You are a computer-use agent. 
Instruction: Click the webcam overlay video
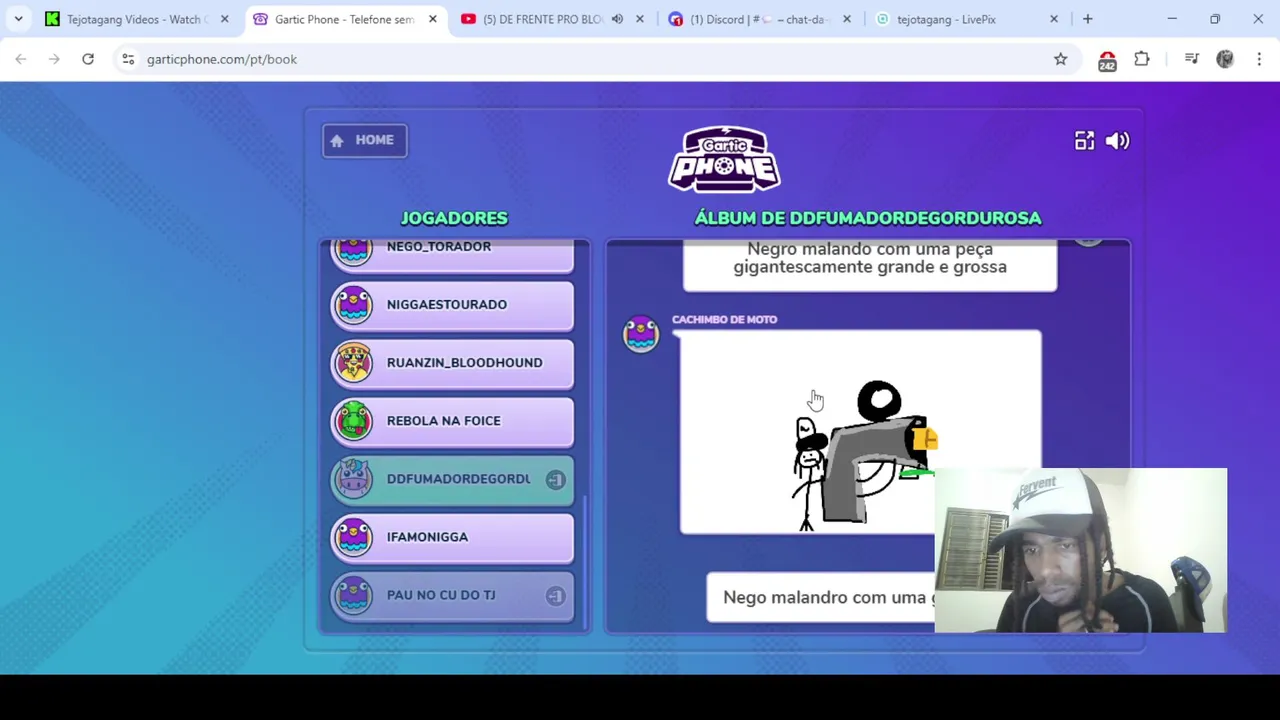1081,550
